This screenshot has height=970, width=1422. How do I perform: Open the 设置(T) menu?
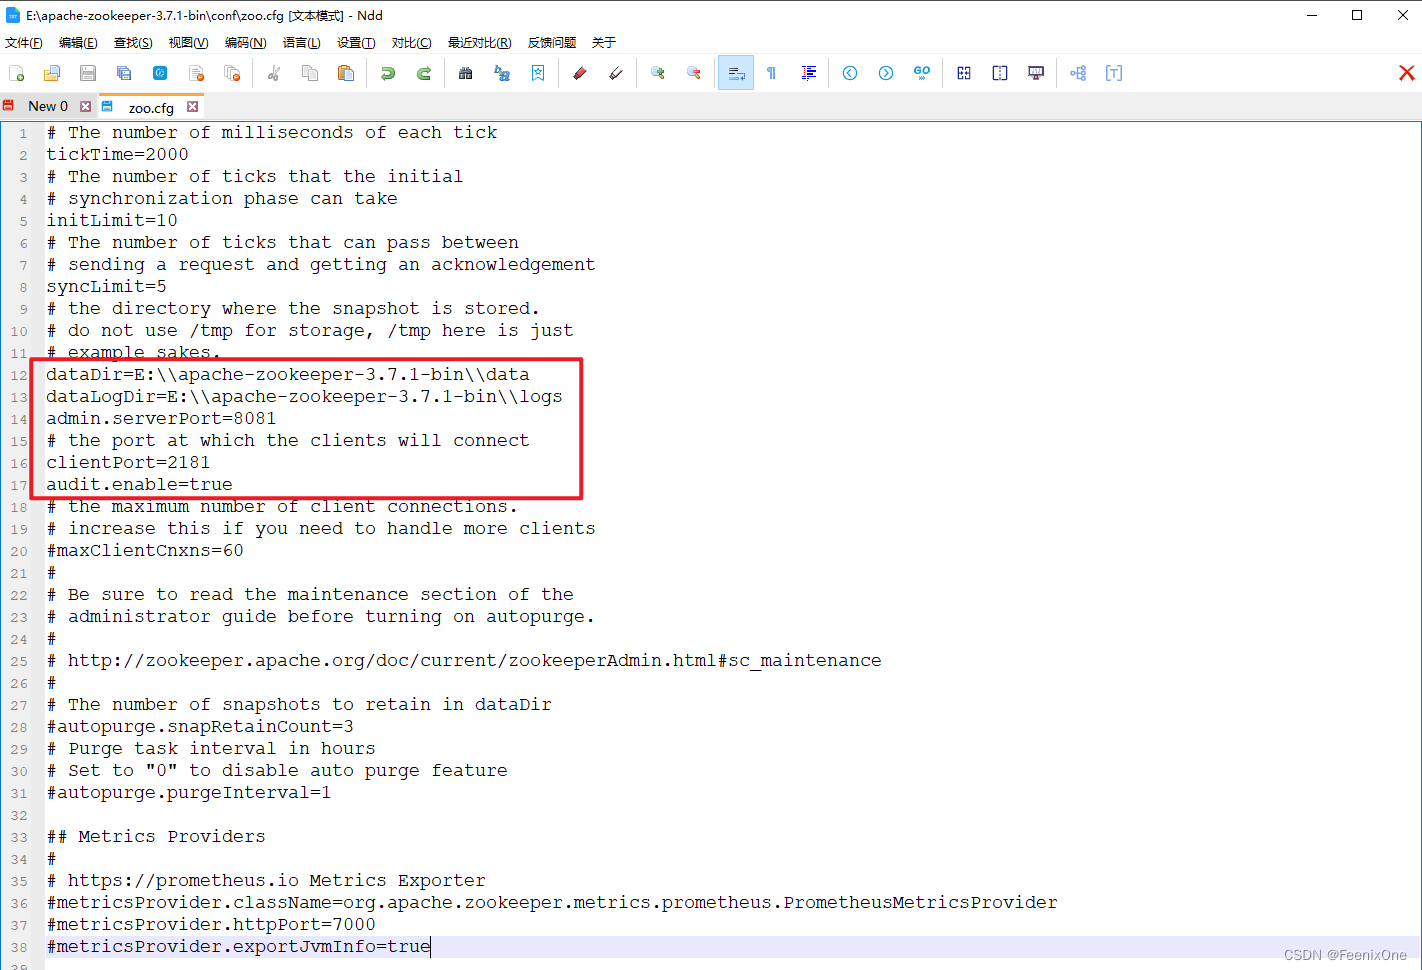356,43
